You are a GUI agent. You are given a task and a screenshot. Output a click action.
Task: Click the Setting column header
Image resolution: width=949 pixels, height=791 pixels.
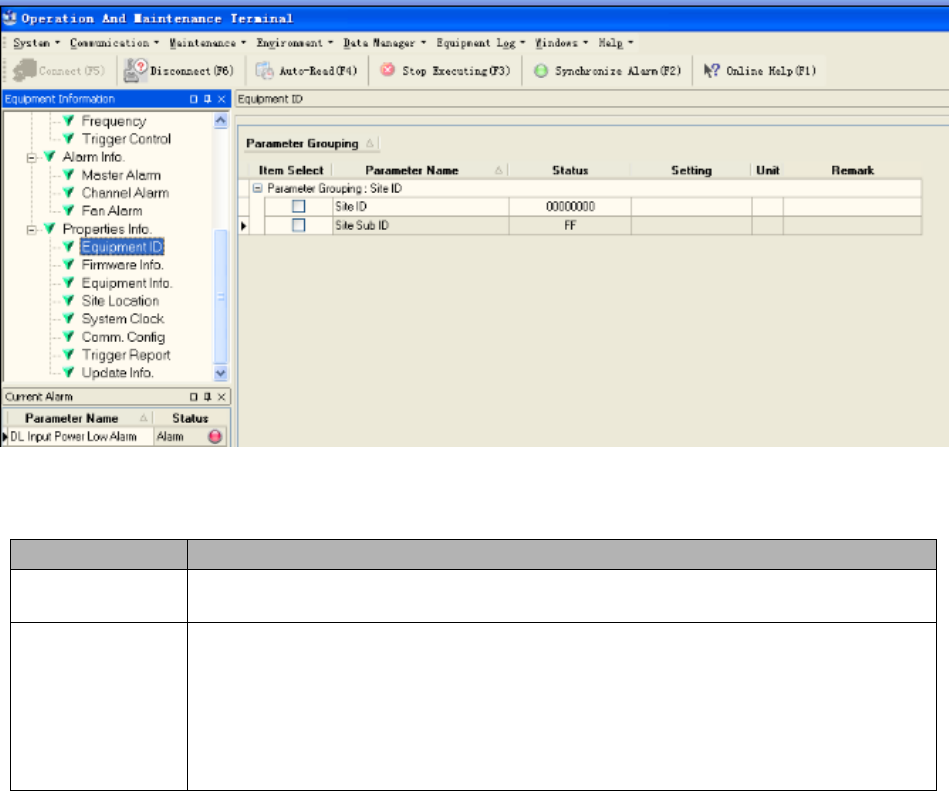coord(691,171)
